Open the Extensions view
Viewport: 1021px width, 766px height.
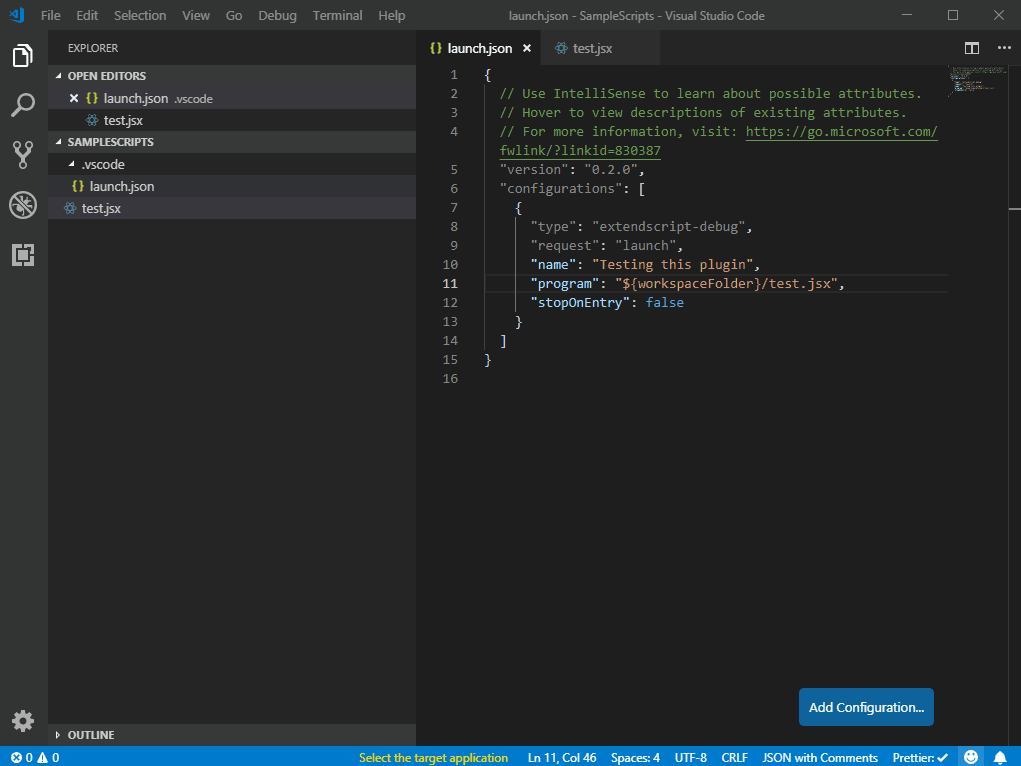coord(23,255)
